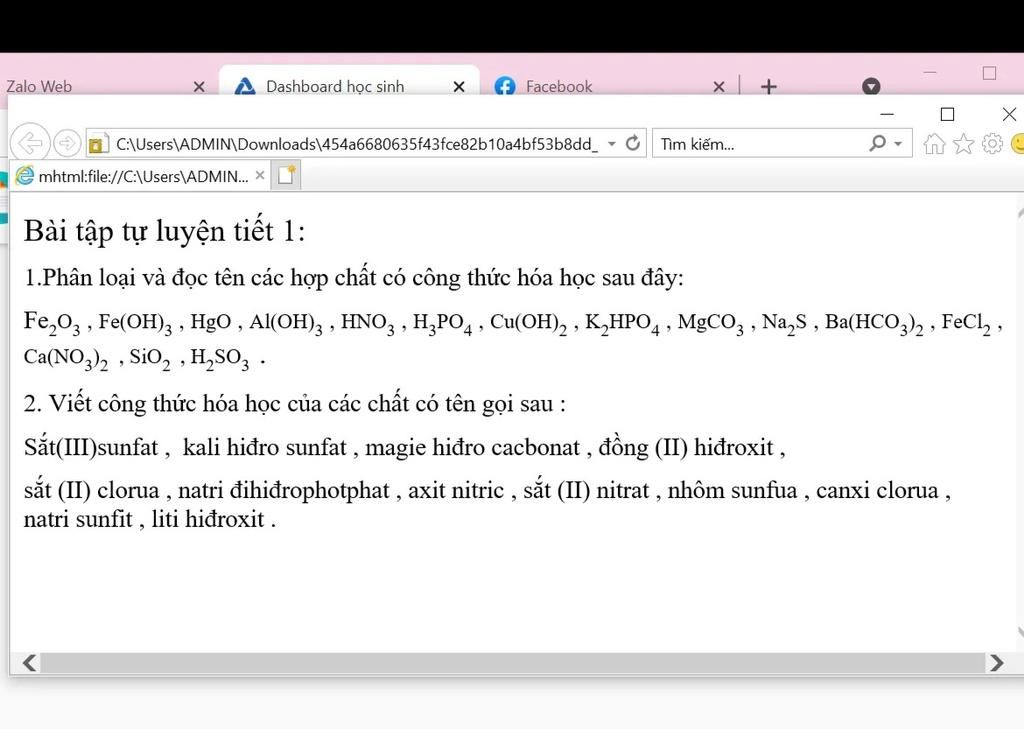The image size is (1024, 729).
Task: Click formula K2HPO4 in the list
Action: coord(622,323)
